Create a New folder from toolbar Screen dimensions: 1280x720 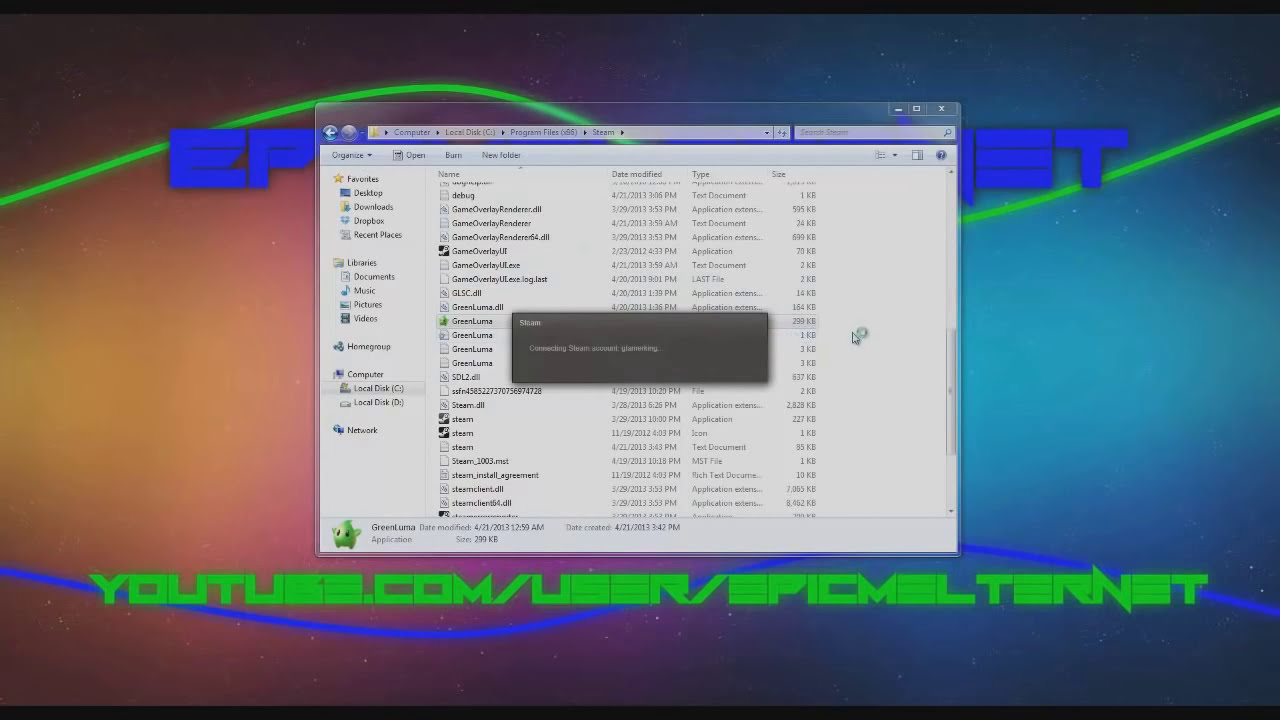click(x=501, y=155)
